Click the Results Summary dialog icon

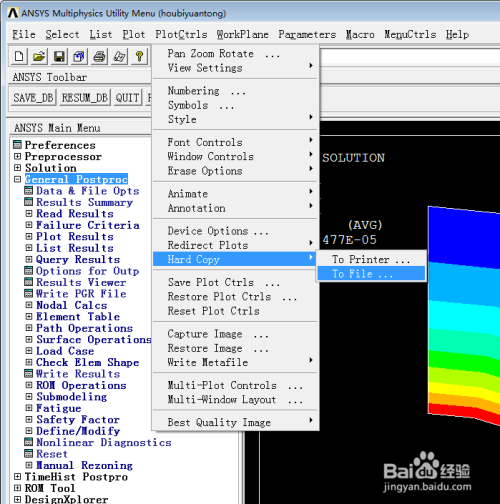click(x=29, y=202)
